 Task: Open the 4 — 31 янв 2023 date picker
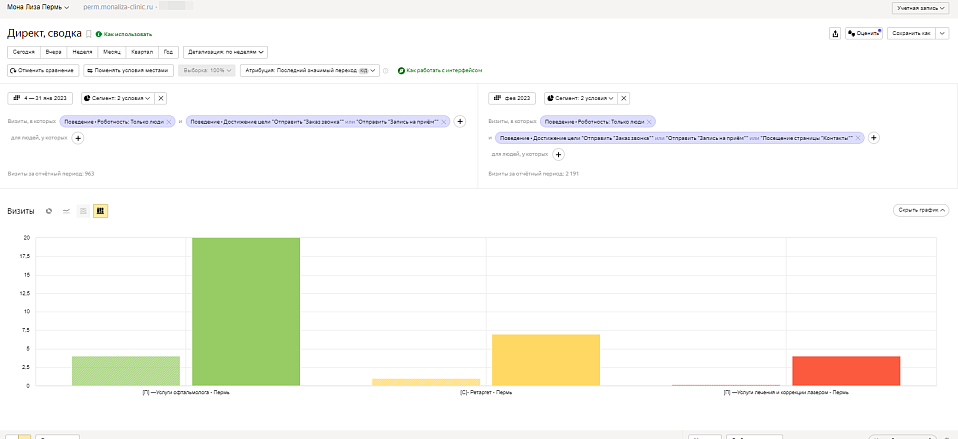(x=40, y=98)
